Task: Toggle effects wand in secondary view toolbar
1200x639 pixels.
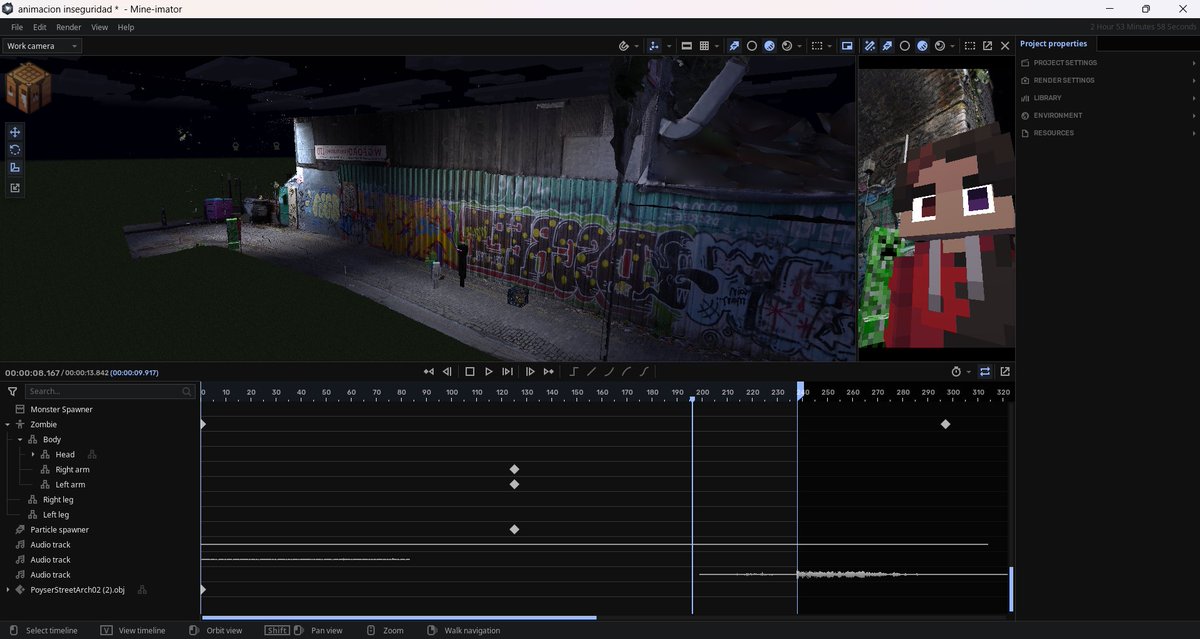Action: [x=870, y=46]
